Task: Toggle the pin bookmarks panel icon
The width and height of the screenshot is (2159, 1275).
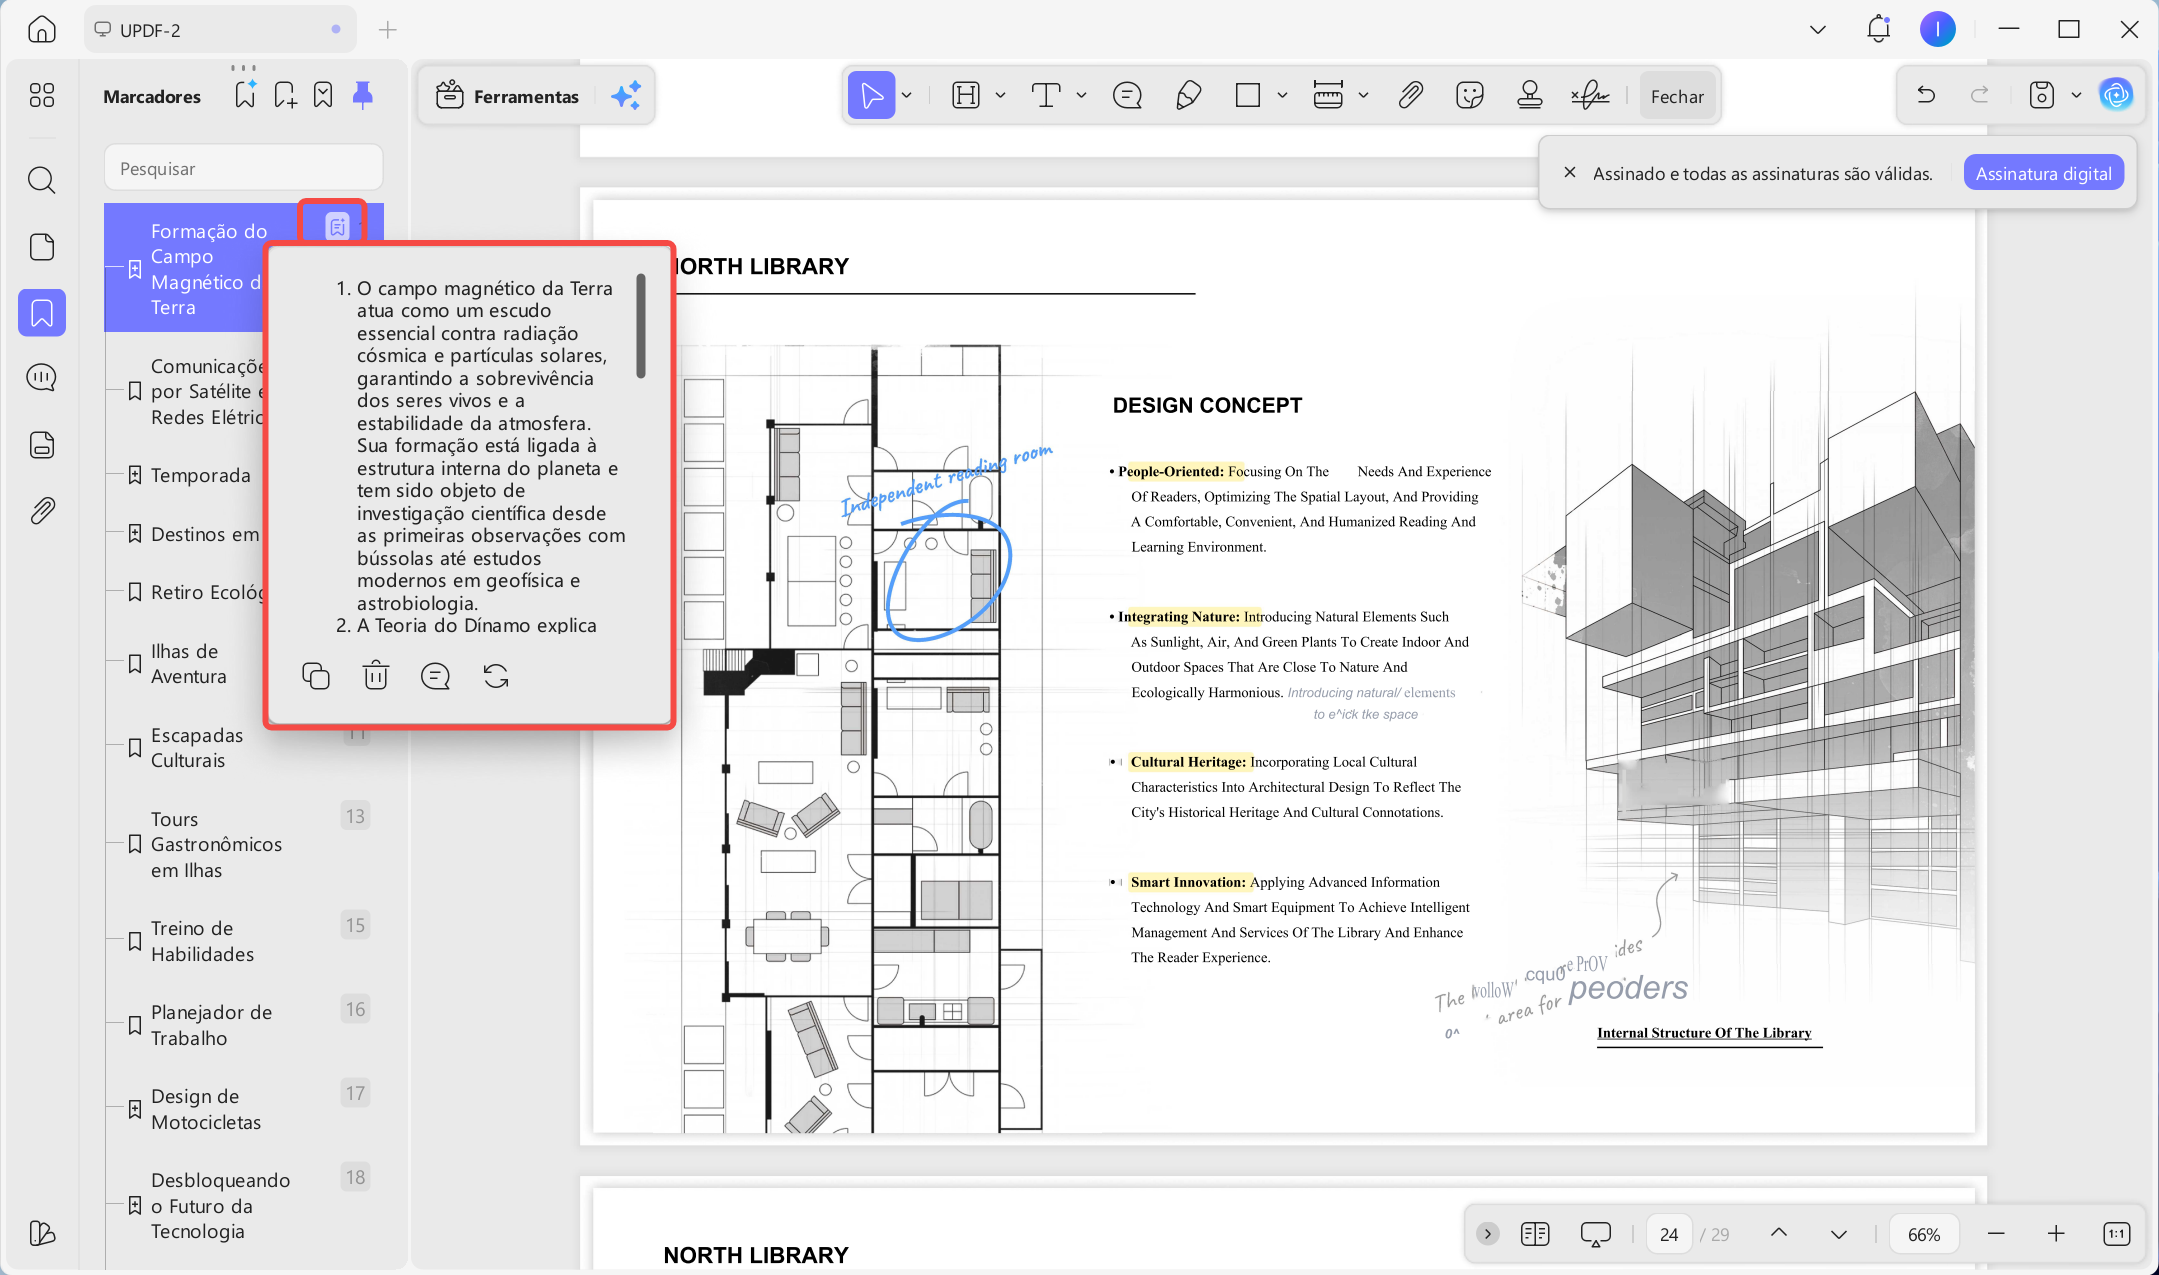Action: 363,95
